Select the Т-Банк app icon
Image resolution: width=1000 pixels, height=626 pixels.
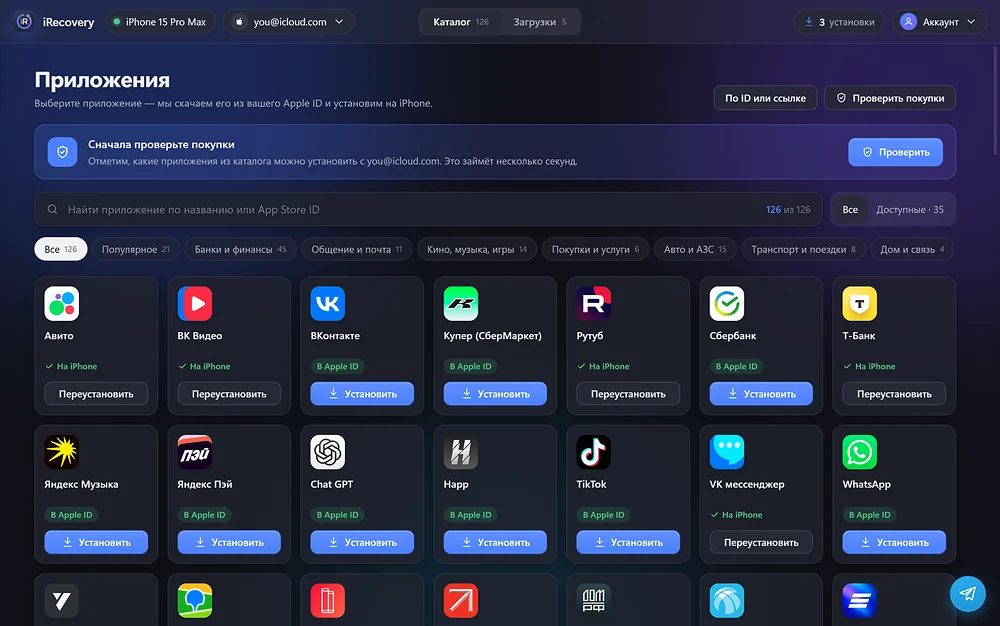tap(860, 303)
